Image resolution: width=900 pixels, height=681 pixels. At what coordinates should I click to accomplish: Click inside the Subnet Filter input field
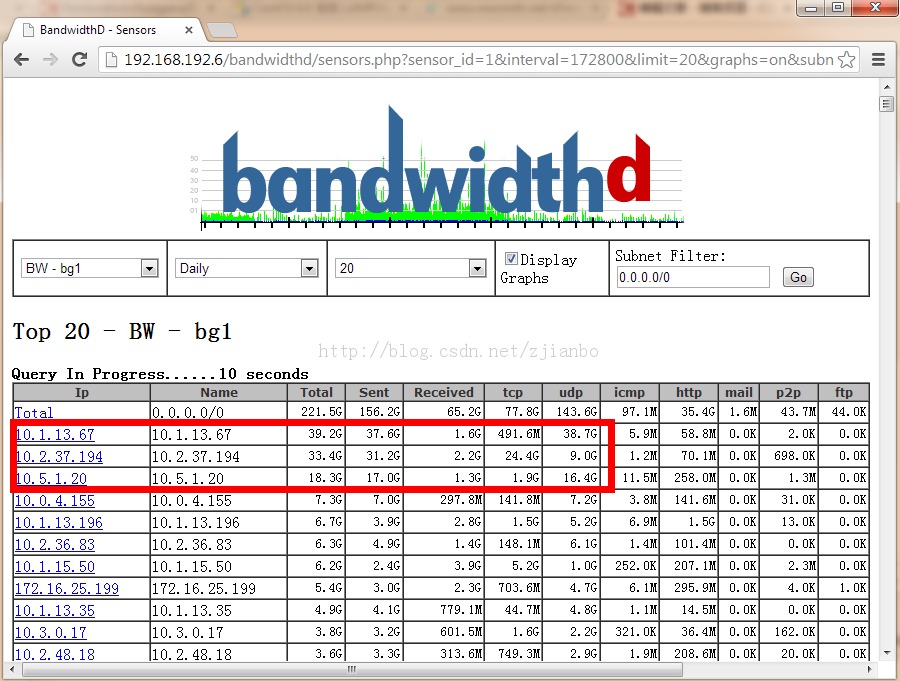click(692, 276)
